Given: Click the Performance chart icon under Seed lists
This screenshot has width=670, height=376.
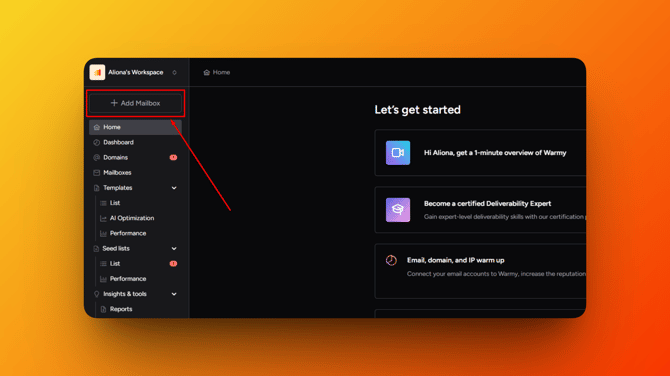Looking at the screenshot, I should pos(103,279).
